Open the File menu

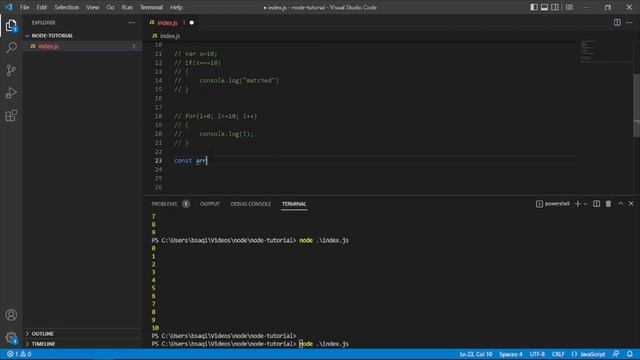coord(24,7)
